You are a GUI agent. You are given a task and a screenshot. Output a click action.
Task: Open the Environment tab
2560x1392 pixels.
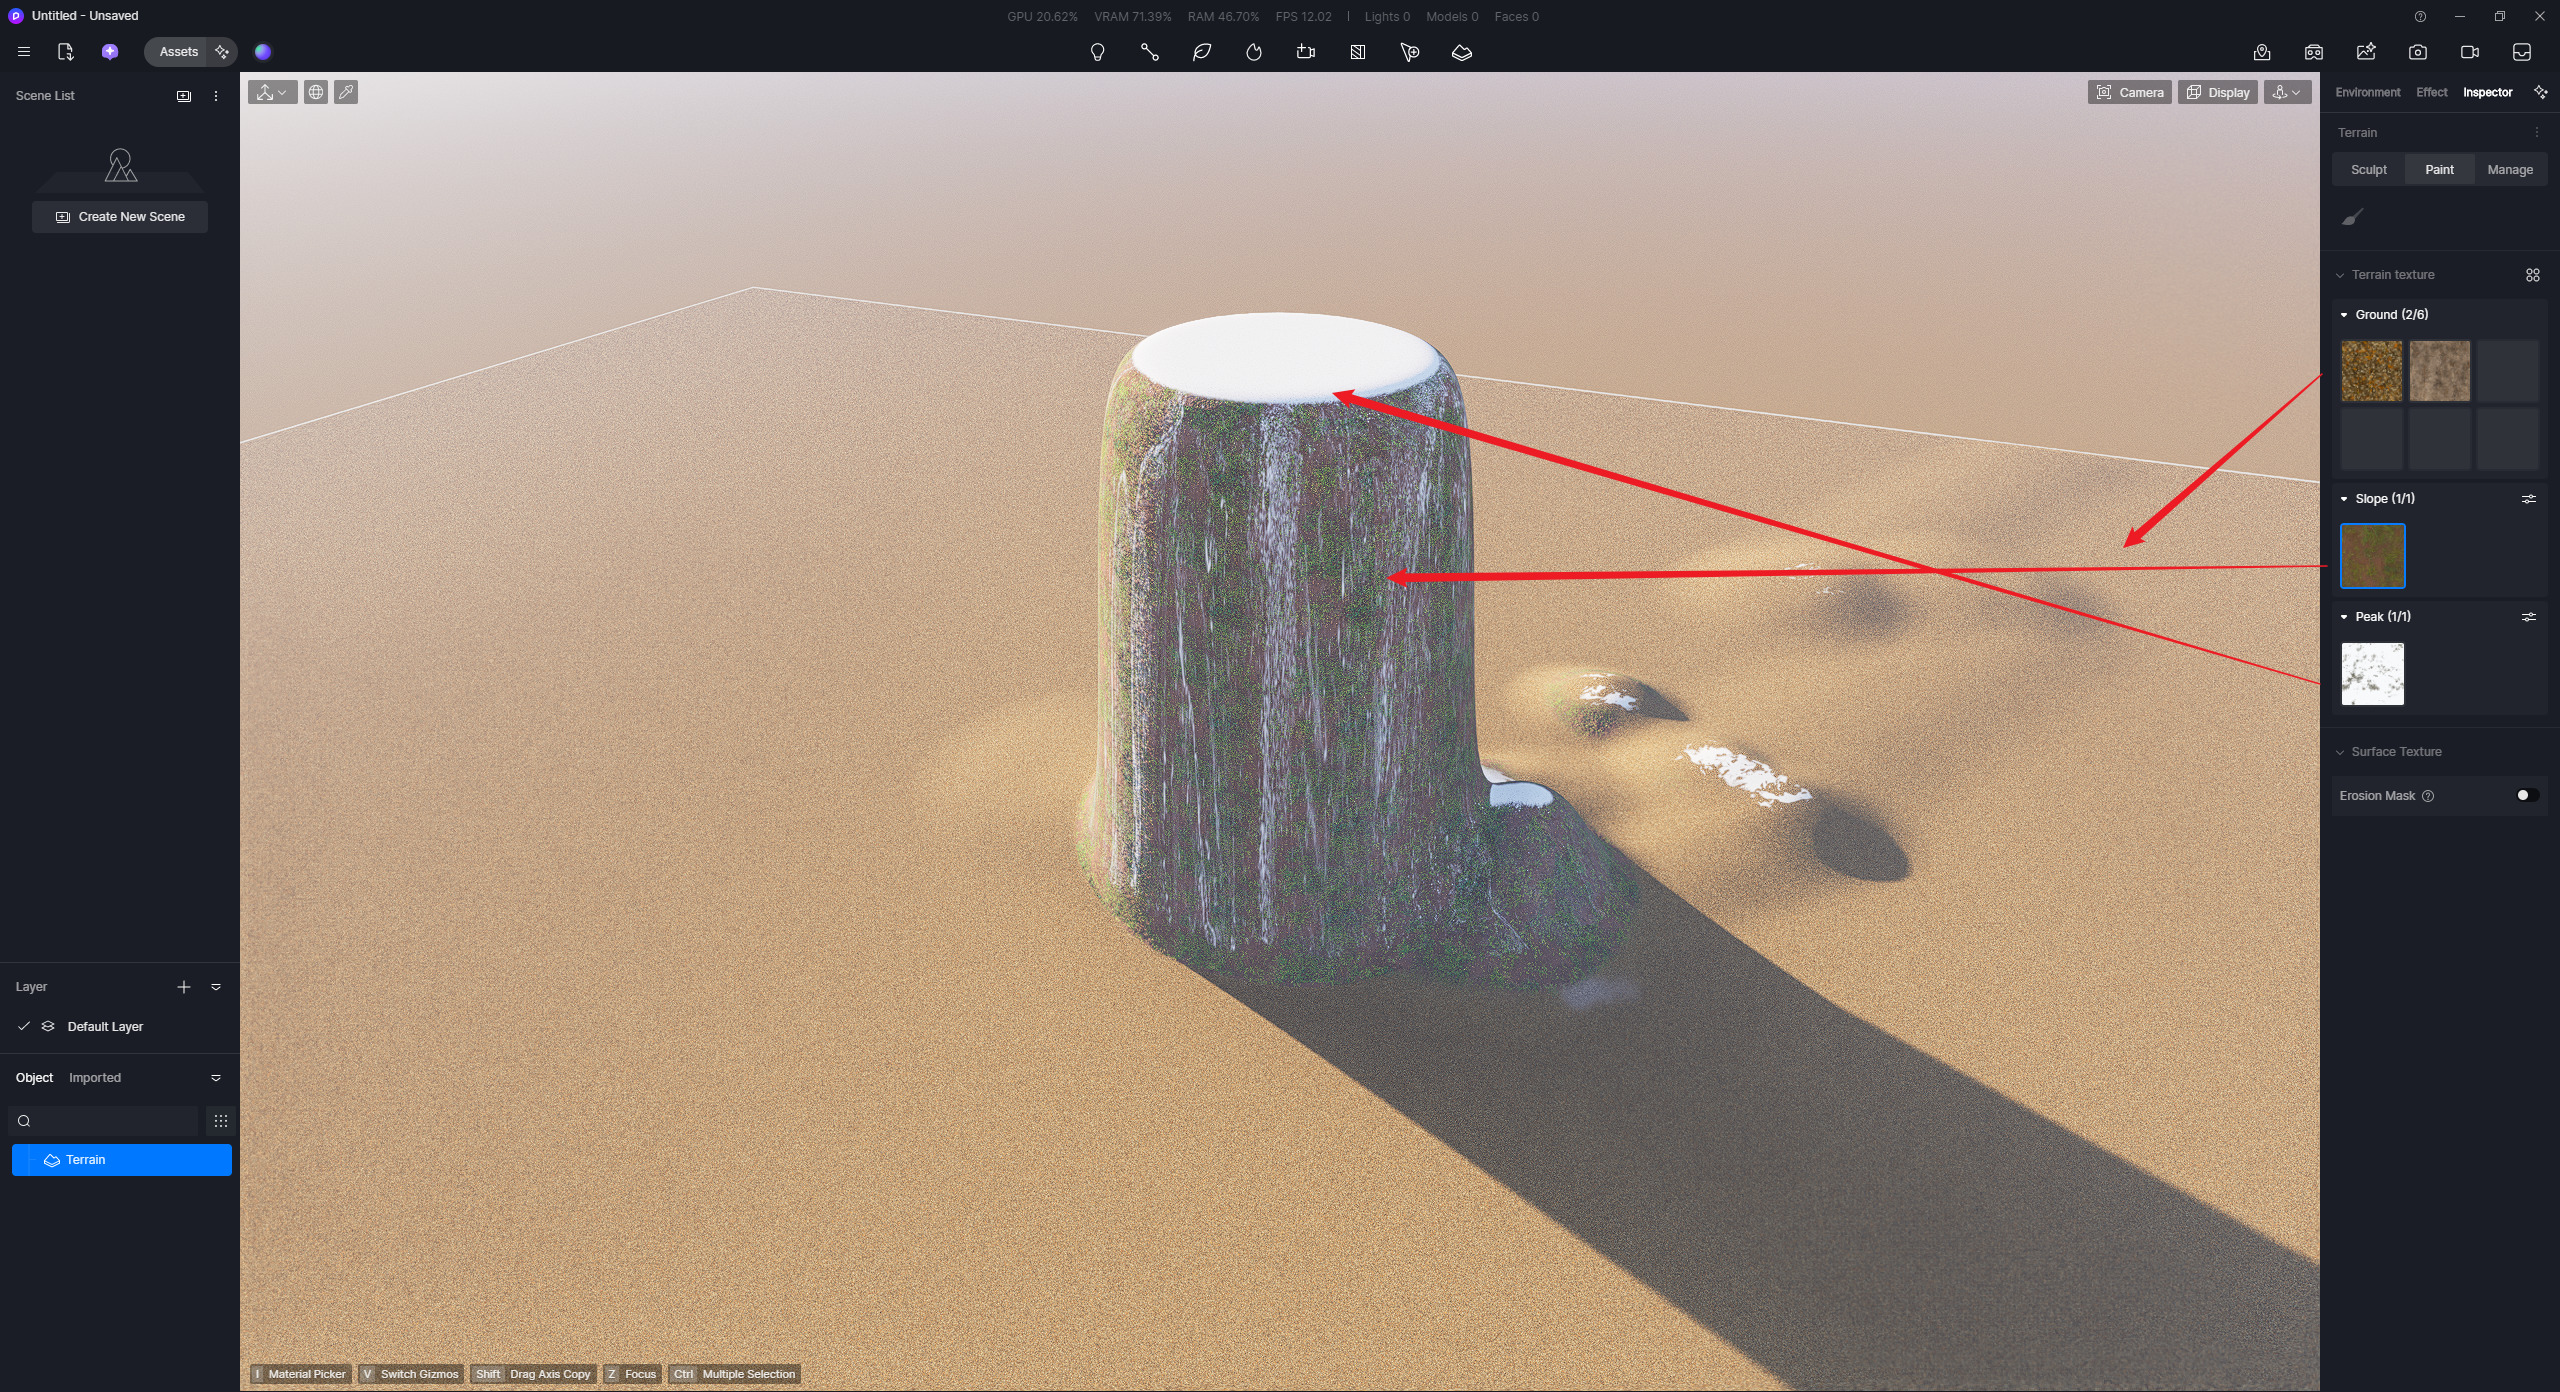(x=2367, y=92)
